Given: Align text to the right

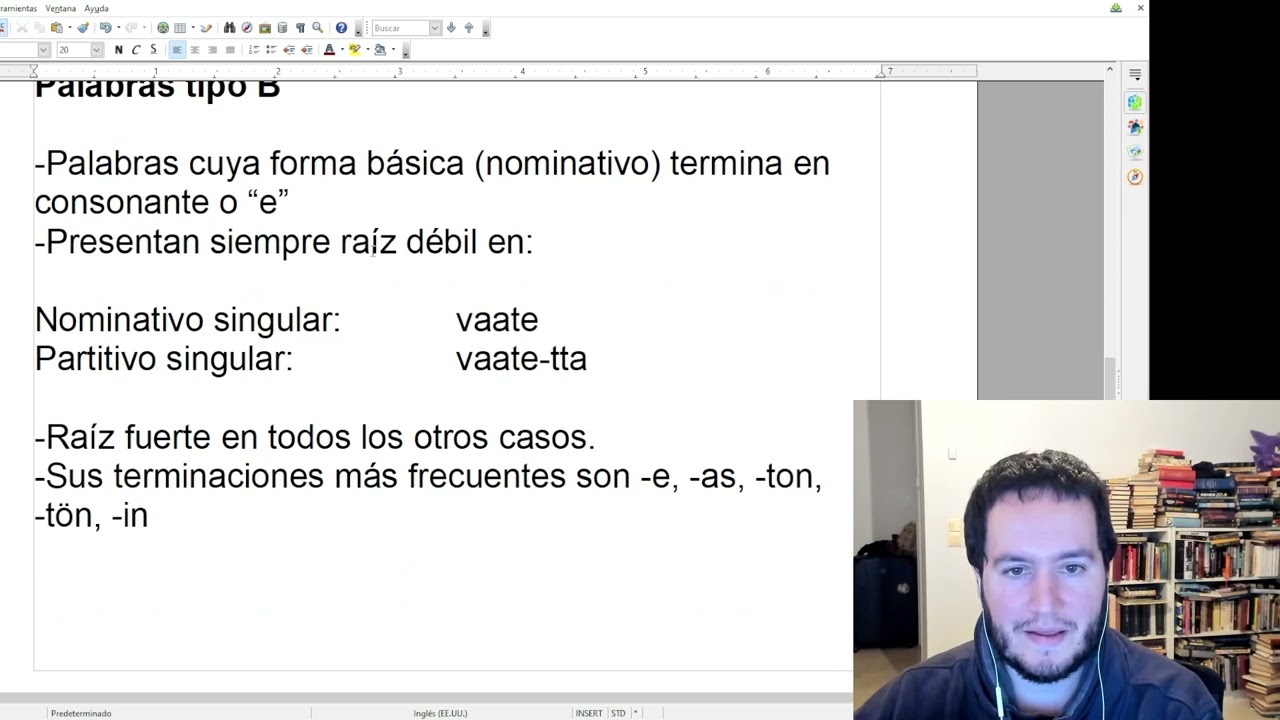Looking at the screenshot, I should 212,50.
